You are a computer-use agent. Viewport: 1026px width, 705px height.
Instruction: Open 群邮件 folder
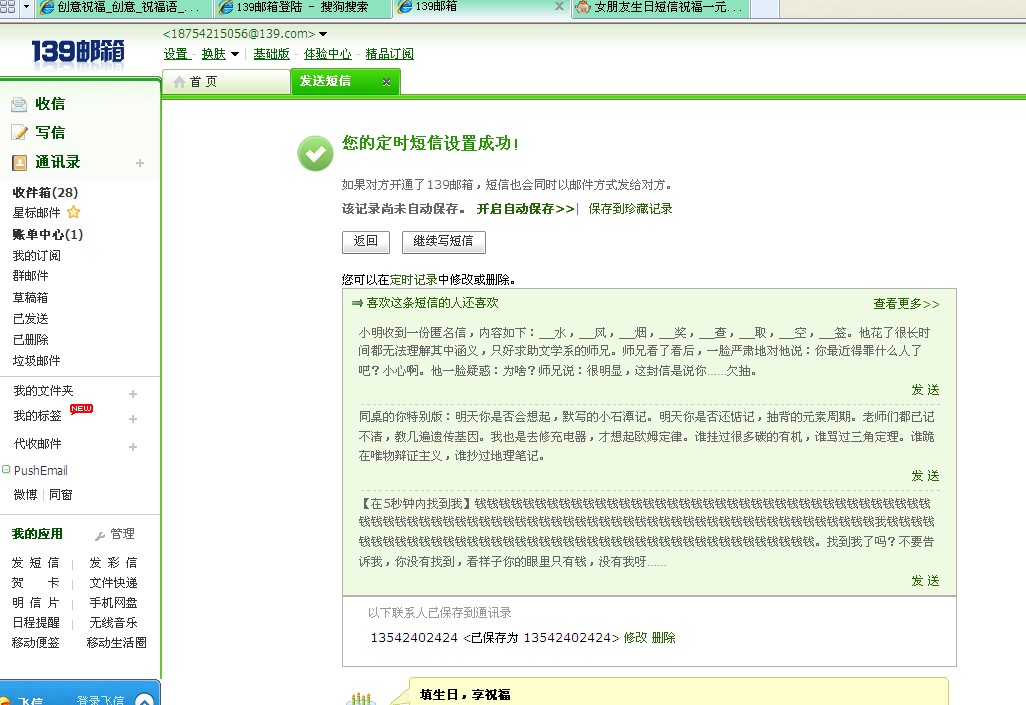click(30, 276)
